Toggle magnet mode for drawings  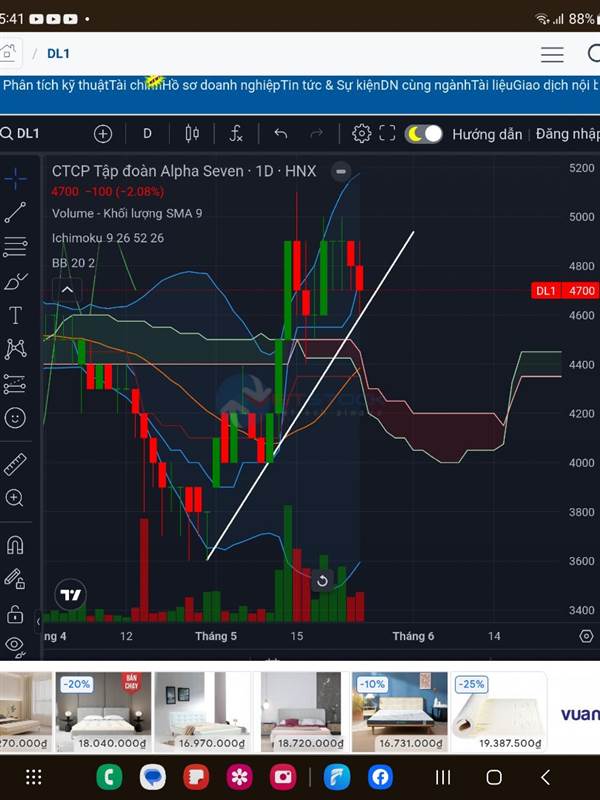15,545
